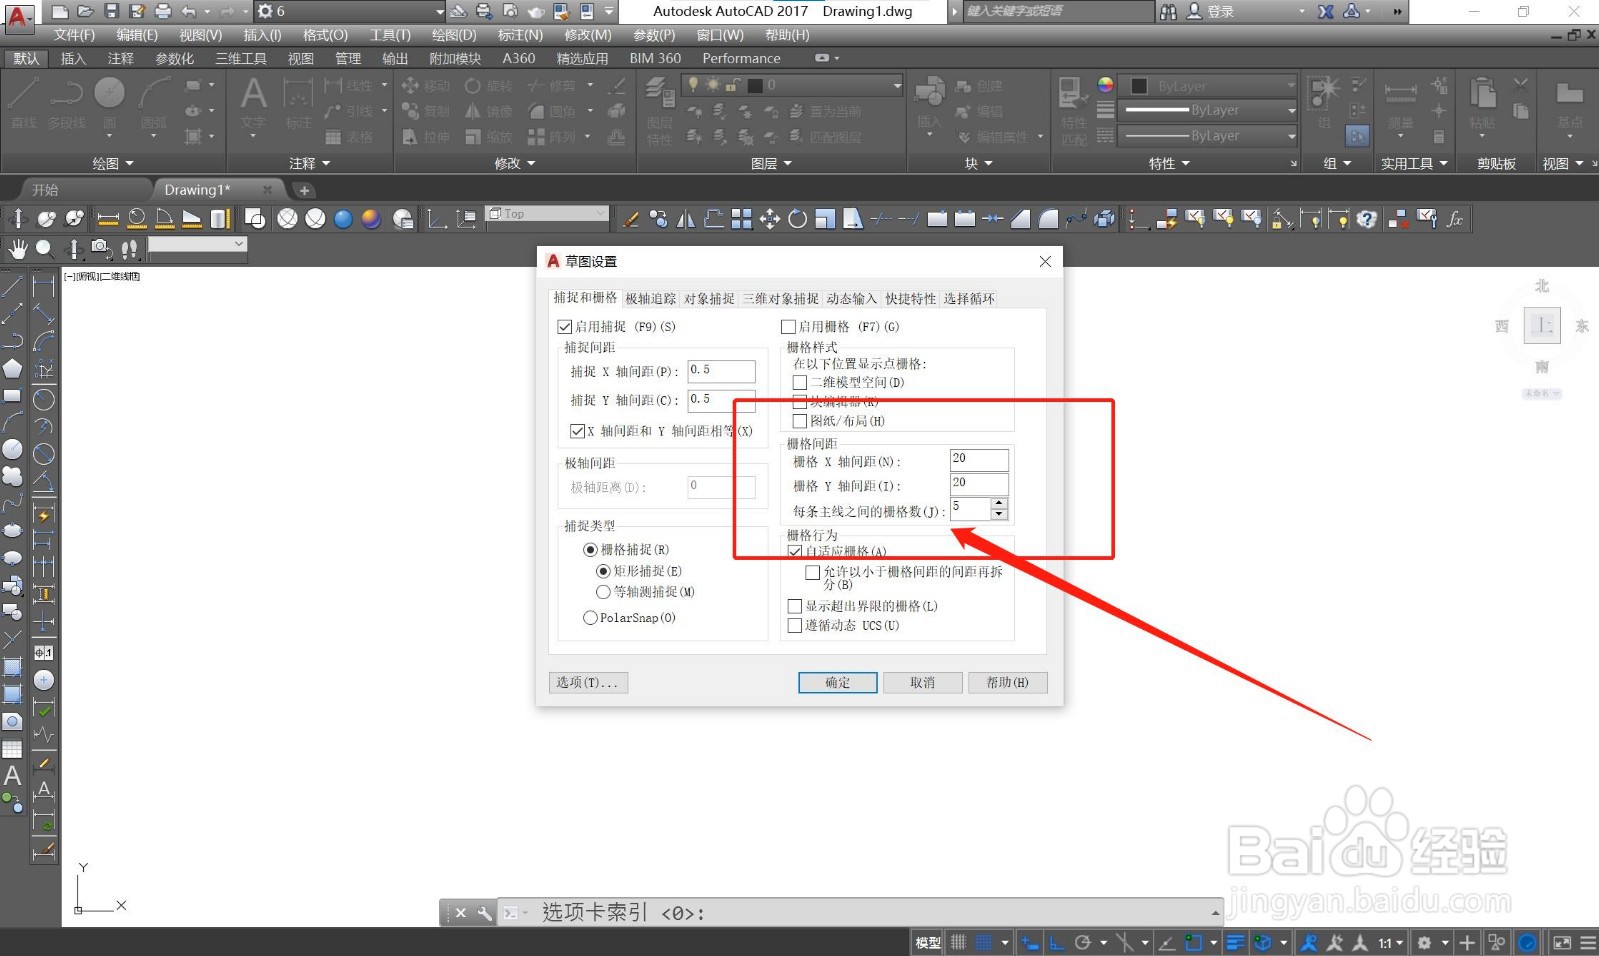Click the Model space status bar button
Viewport: 1599px width, 956px height.
tap(928, 942)
